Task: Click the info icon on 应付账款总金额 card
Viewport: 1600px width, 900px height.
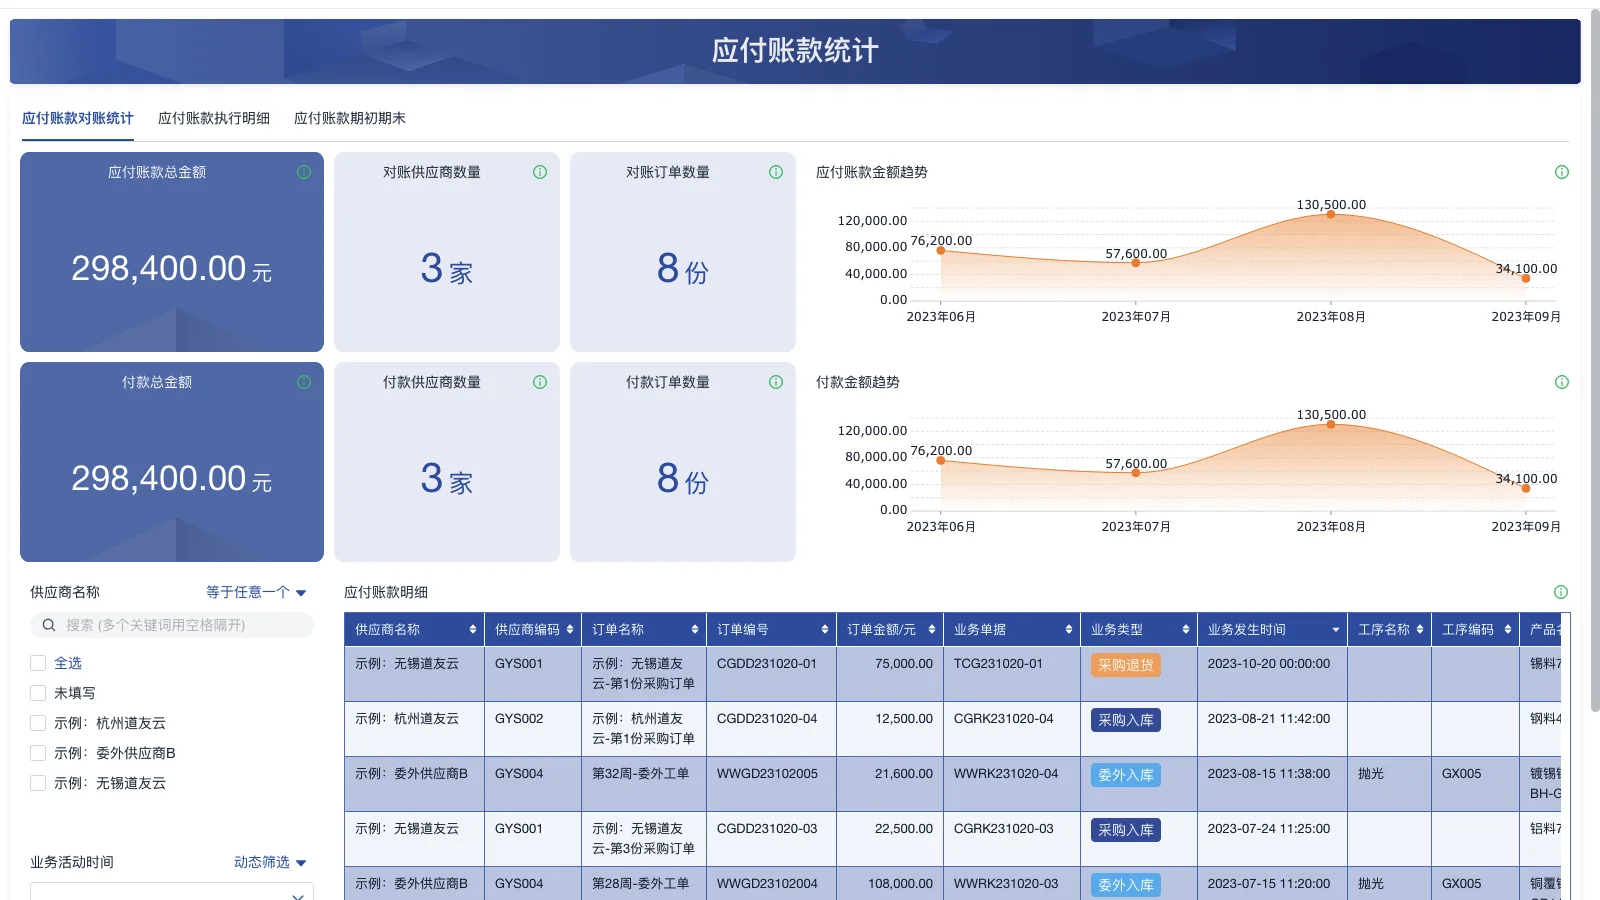Action: [x=305, y=171]
